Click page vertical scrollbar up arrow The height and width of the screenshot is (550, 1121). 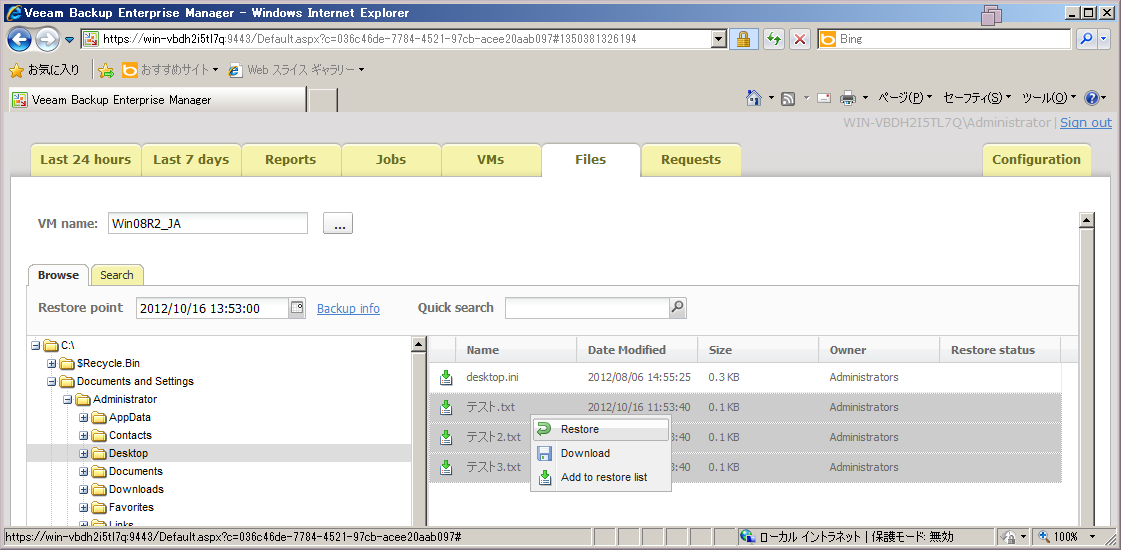point(1086,220)
